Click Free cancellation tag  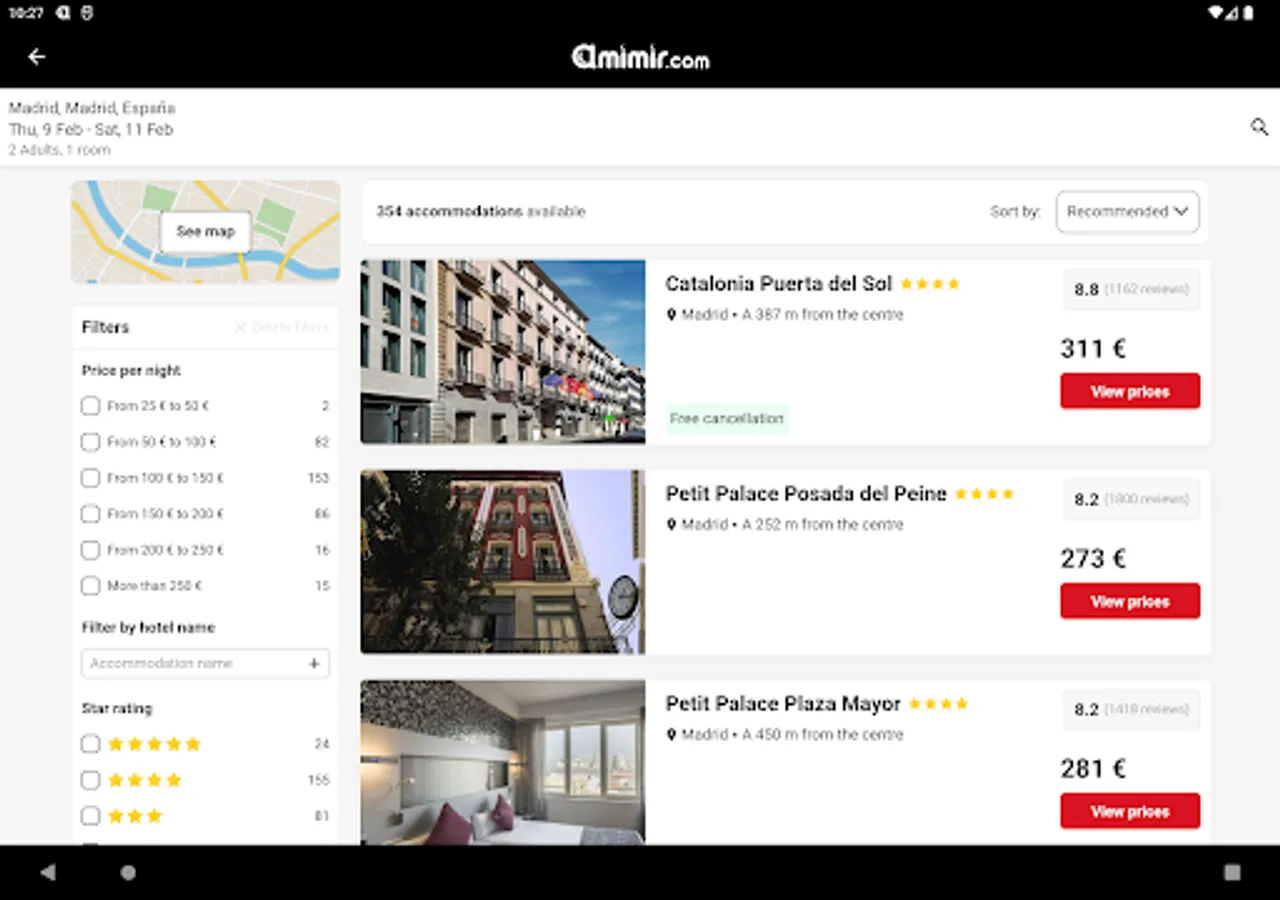click(x=727, y=419)
